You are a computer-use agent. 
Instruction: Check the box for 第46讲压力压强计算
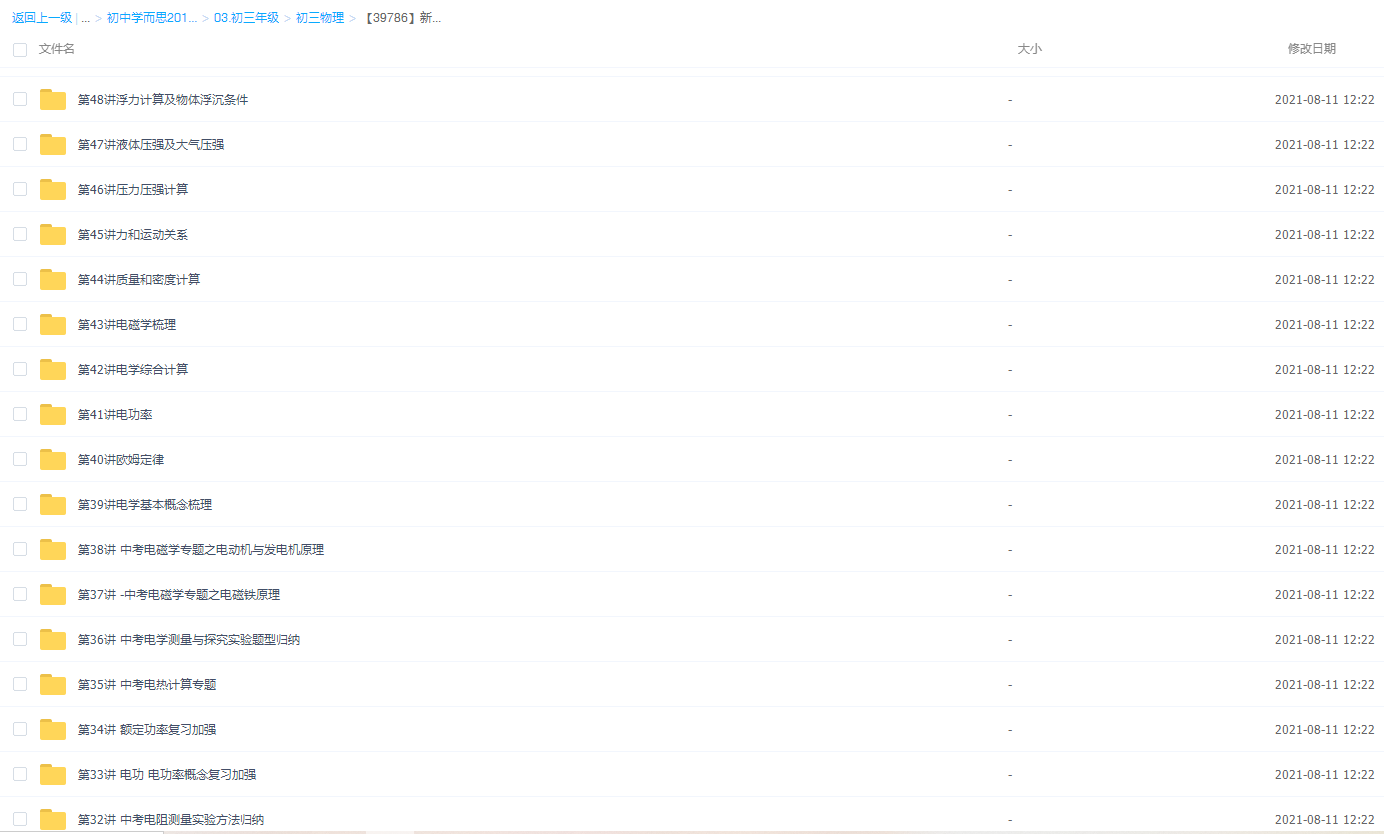click(20, 189)
